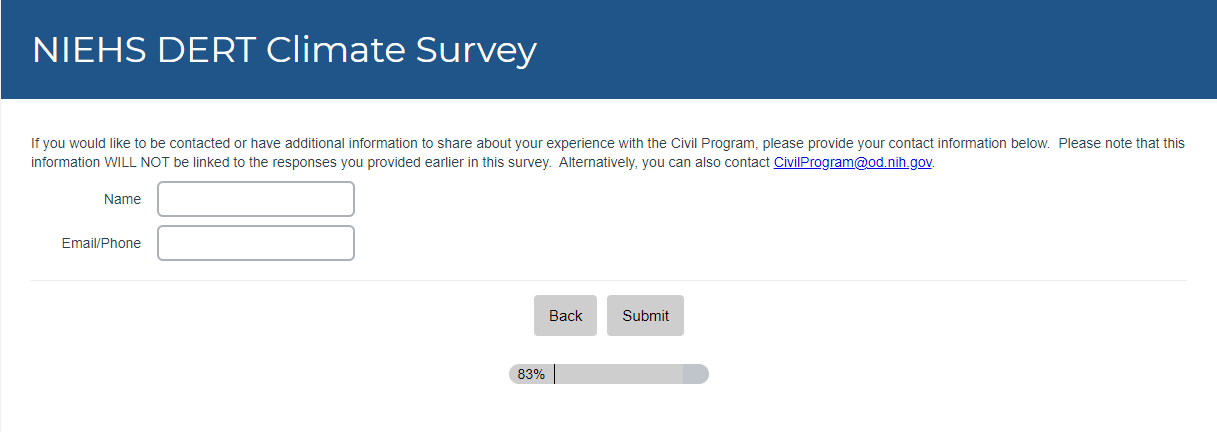Submit the survey contact form
This screenshot has width=1217, height=432.
coord(645,316)
